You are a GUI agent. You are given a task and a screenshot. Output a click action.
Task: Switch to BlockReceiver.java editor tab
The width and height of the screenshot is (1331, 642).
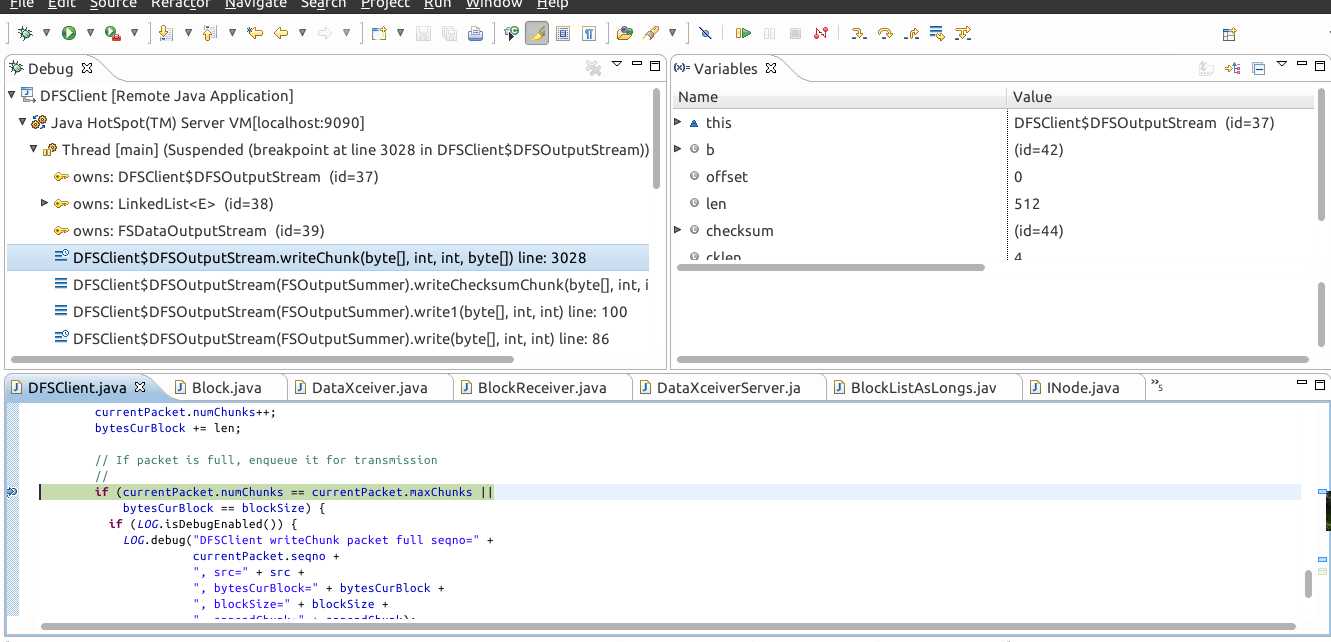(x=542, y=387)
